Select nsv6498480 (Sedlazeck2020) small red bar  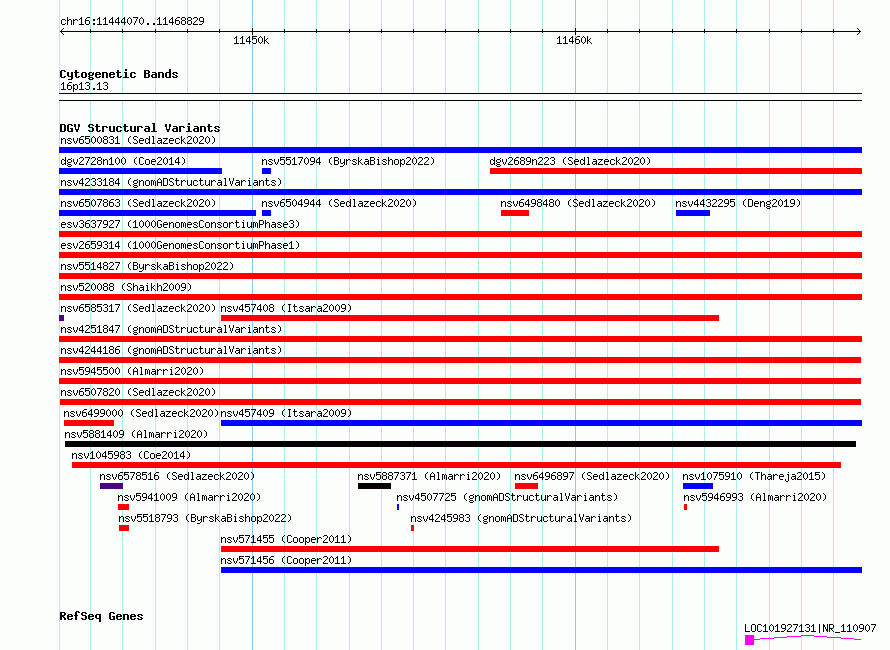pos(515,213)
